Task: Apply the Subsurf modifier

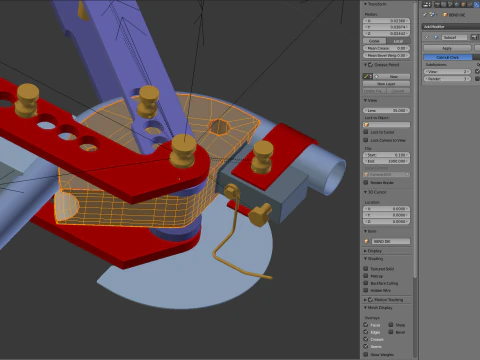Action: (x=447, y=48)
